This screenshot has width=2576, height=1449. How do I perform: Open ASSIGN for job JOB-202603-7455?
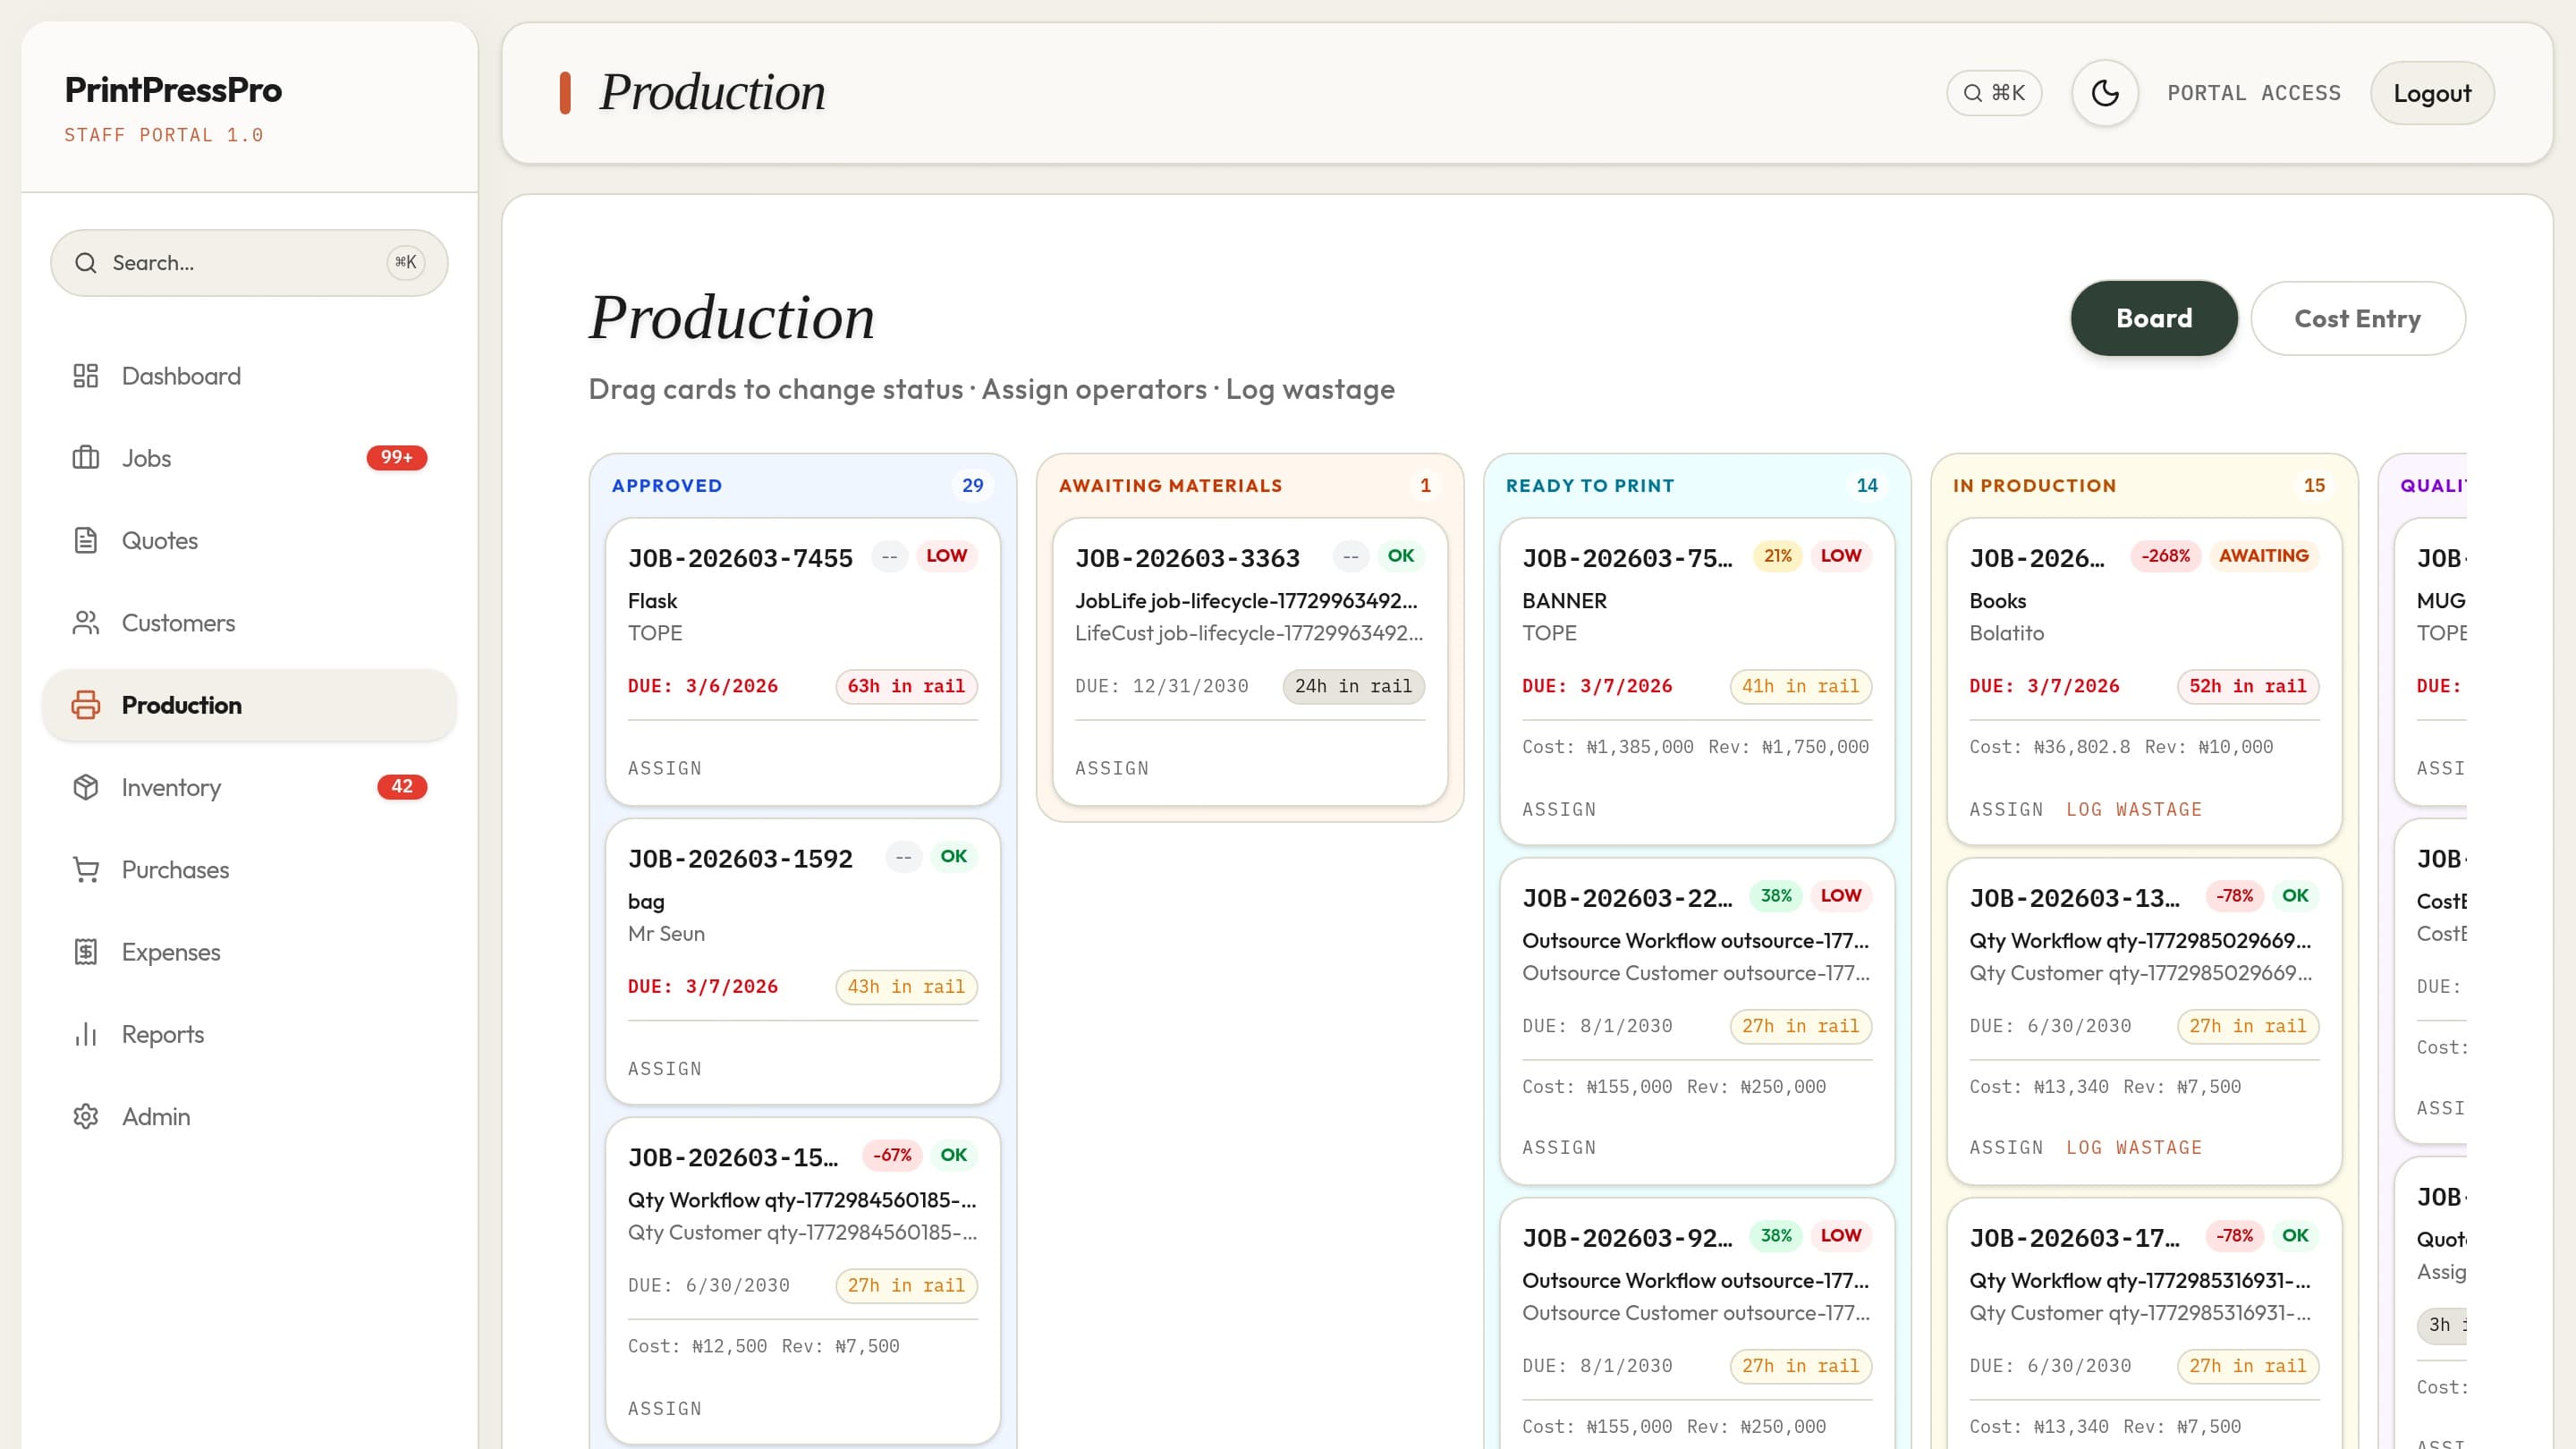(x=664, y=768)
